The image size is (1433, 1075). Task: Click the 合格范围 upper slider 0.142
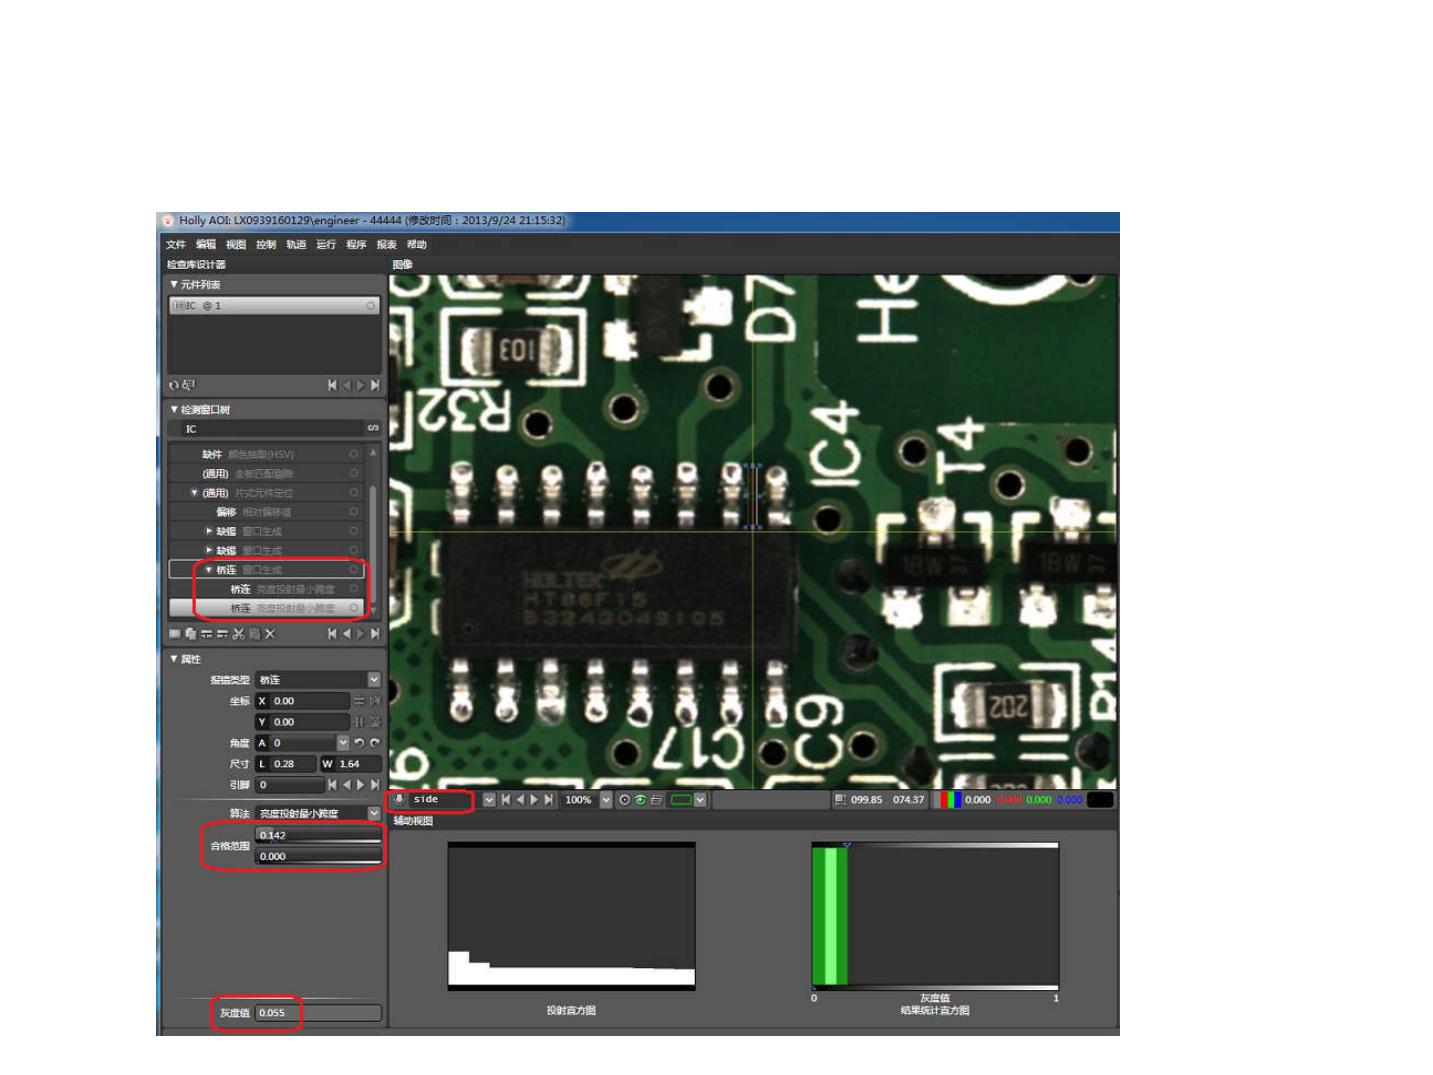[318, 835]
